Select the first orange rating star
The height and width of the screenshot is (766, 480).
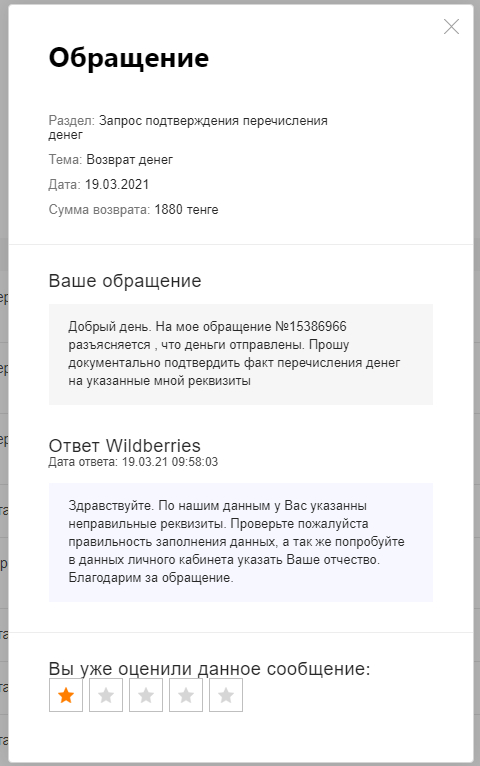click(66, 695)
